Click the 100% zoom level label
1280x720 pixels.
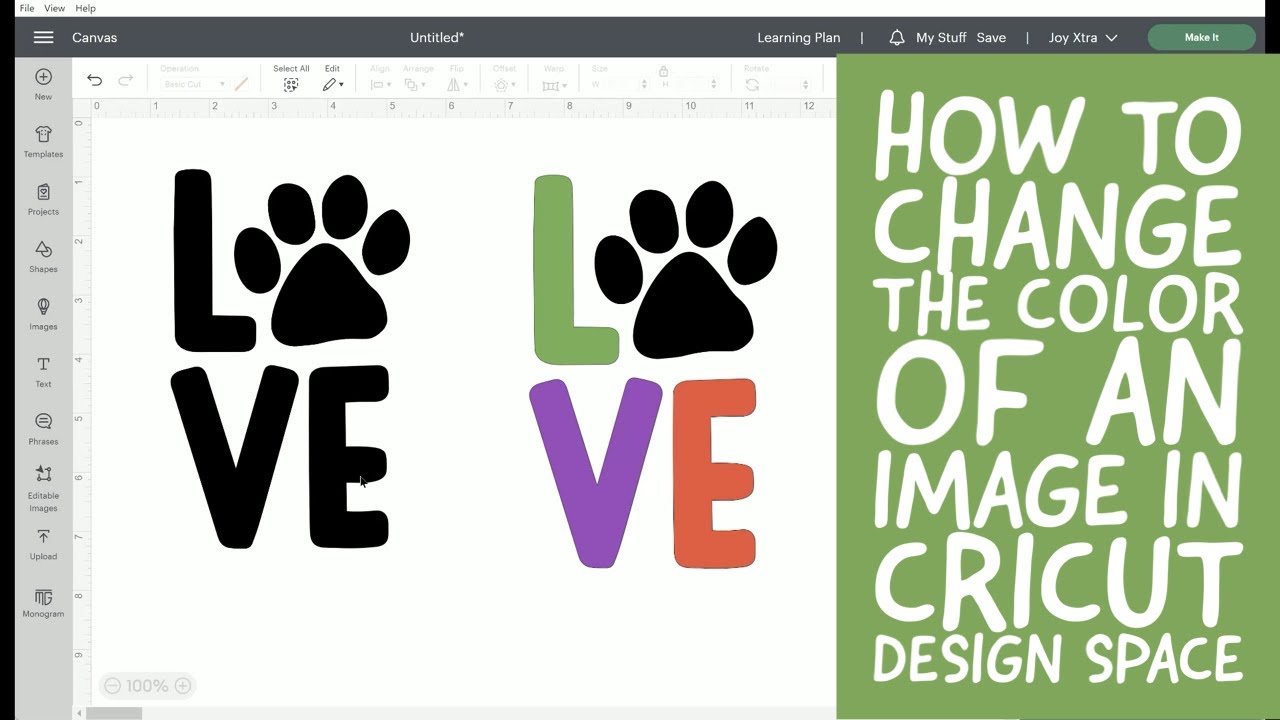[x=147, y=686]
